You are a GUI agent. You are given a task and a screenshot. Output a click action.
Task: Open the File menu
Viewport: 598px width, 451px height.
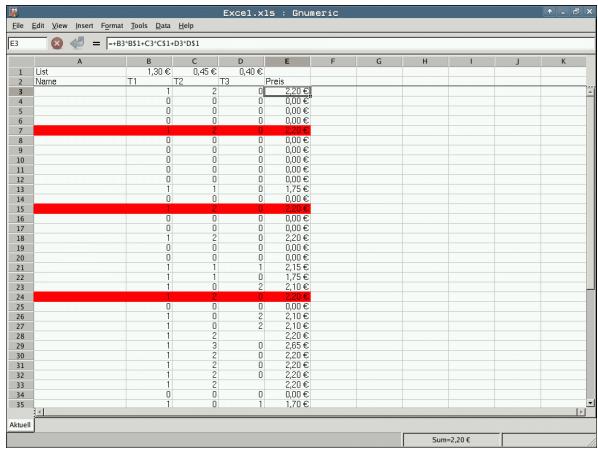click(18, 26)
